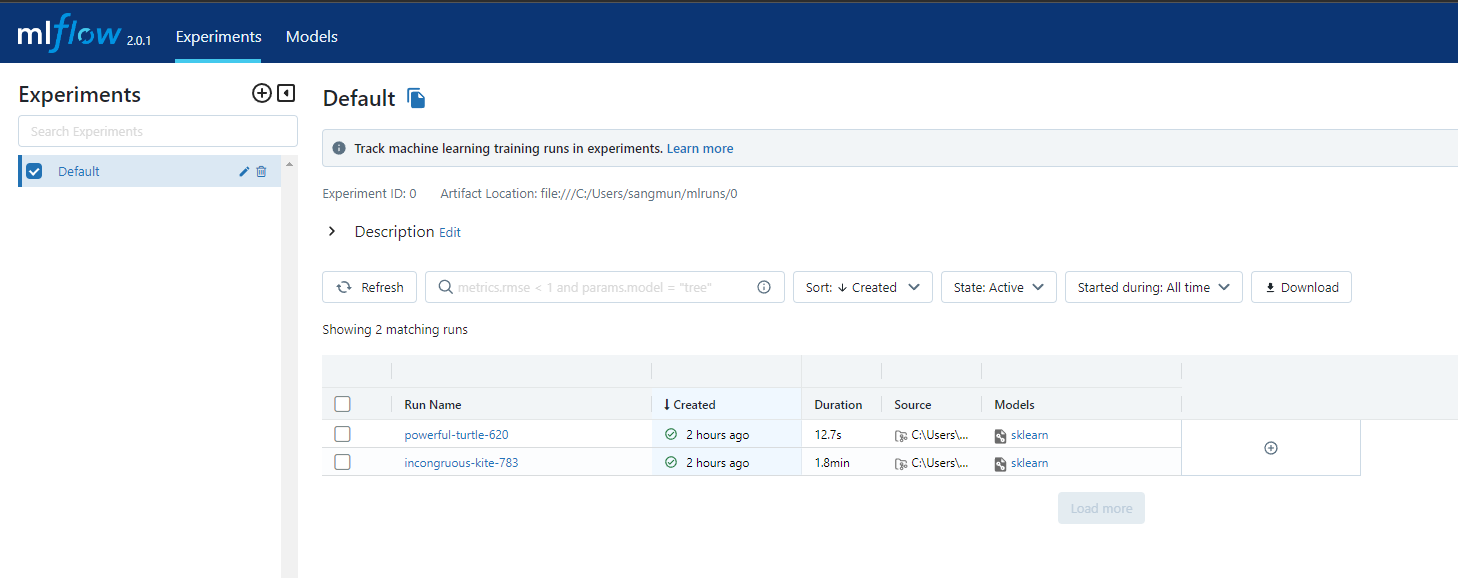The width and height of the screenshot is (1458, 578).
Task: Check the powerful-turtle-620 run checkbox
Action: (x=342, y=434)
